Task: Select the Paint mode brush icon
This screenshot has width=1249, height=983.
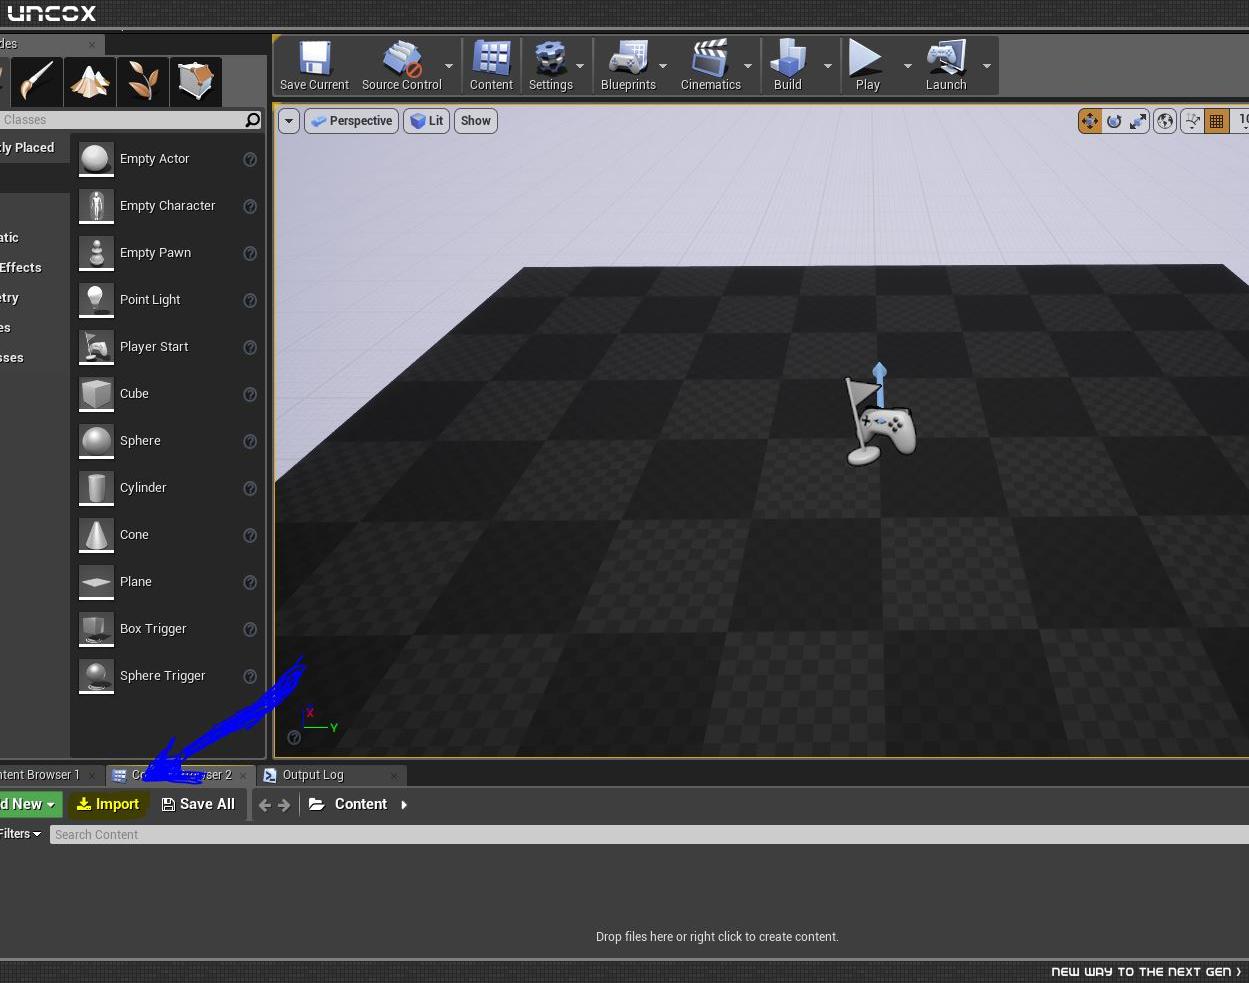Action: [36, 81]
